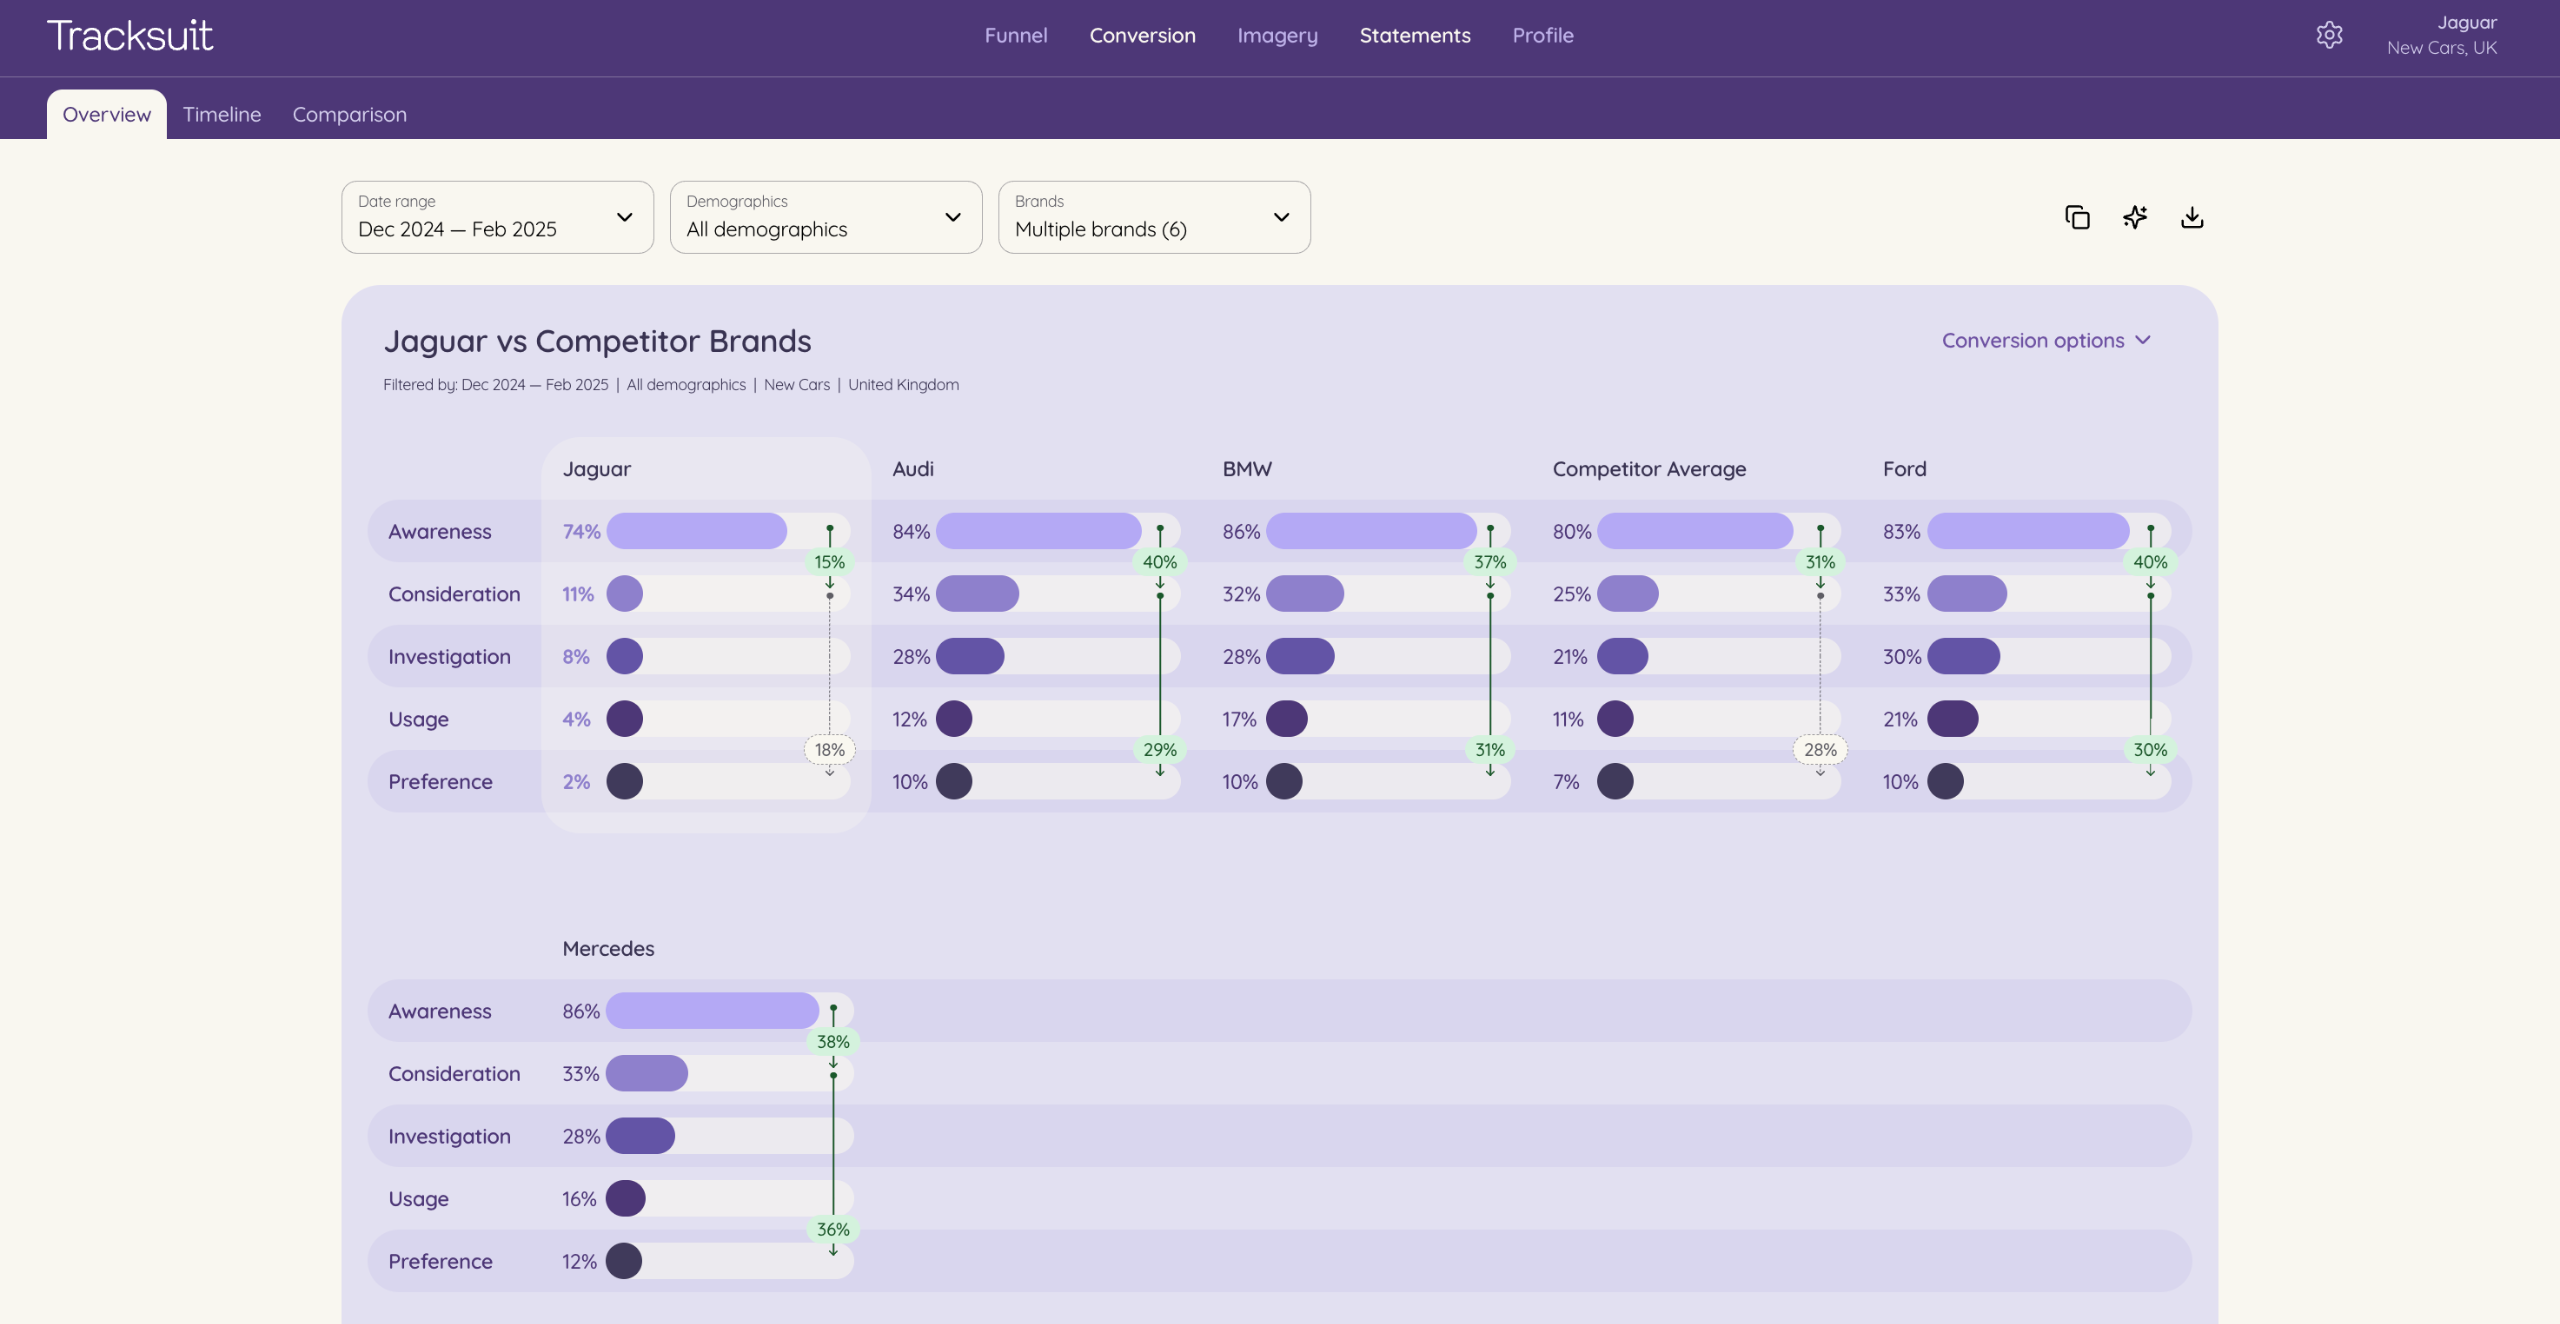The width and height of the screenshot is (2560, 1324).
Task: Click the Jaguar New Cars UK account label
Action: tap(2441, 36)
